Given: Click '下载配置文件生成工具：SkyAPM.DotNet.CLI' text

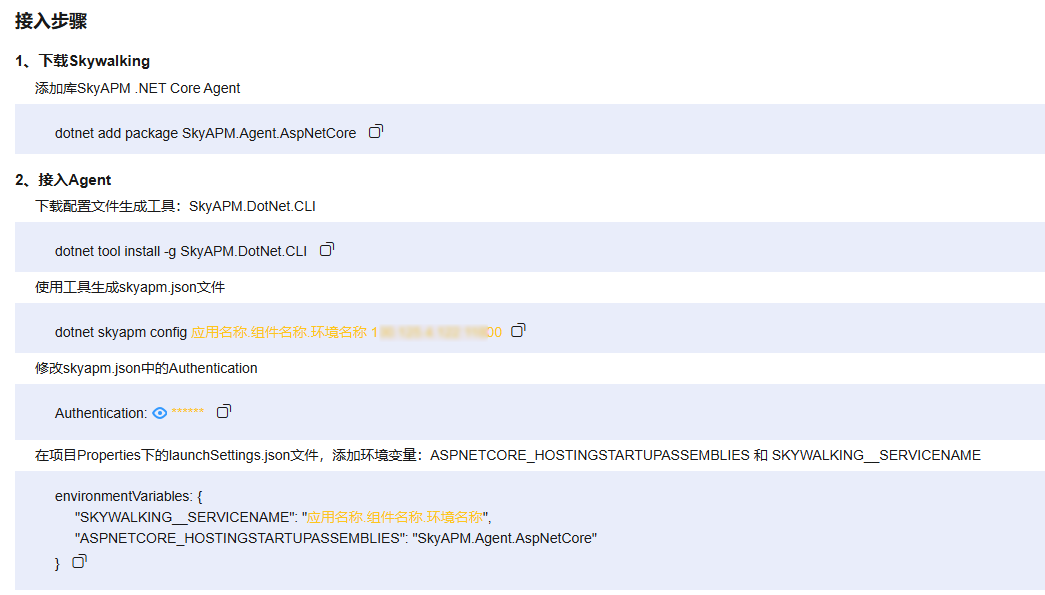Looking at the screenshot, I should (x=175, y=207).
